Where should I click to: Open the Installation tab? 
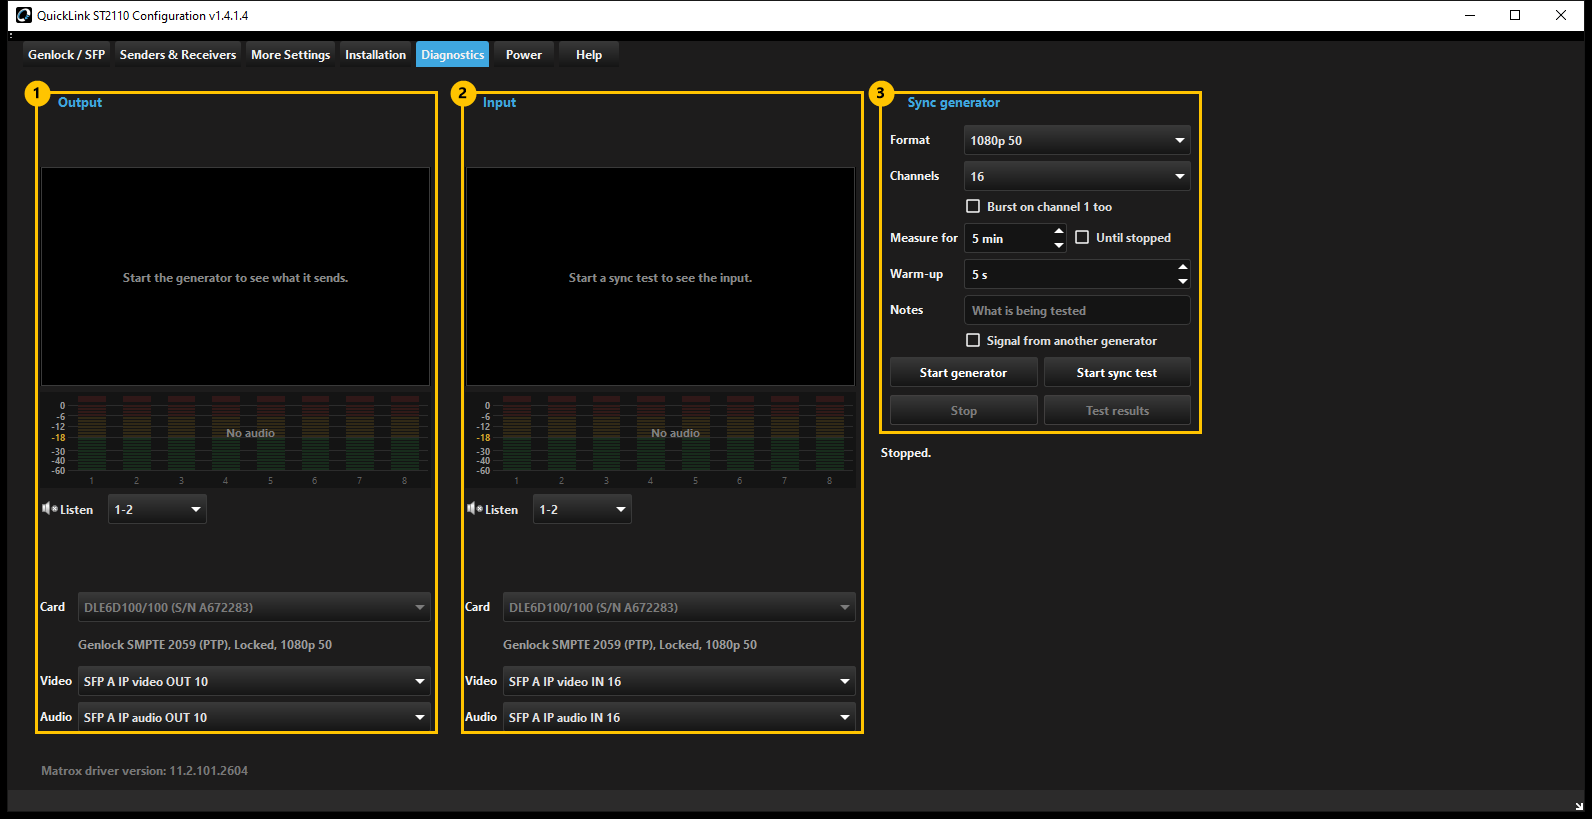tap(376, 55)
